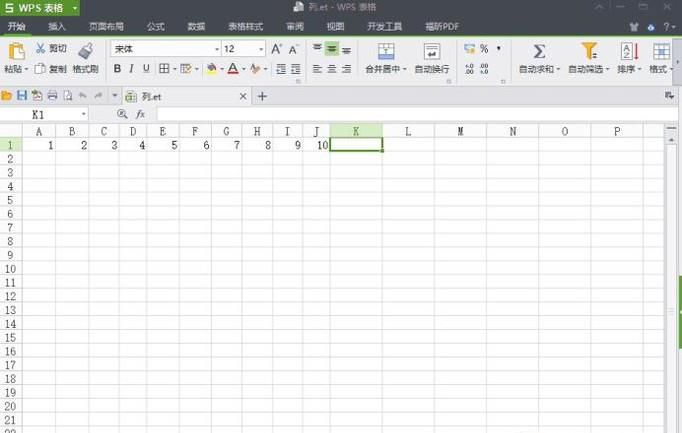This screenshot has height=433, width=682.
Task: Click the new tab plus button
Action: (263, 97)
